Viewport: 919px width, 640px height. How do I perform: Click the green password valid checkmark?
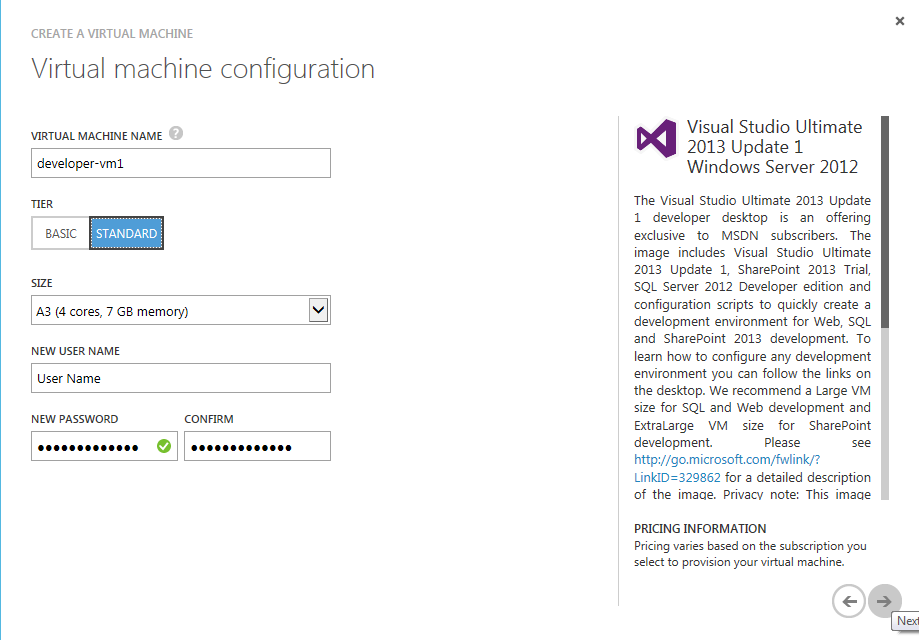tap(164, 447)
